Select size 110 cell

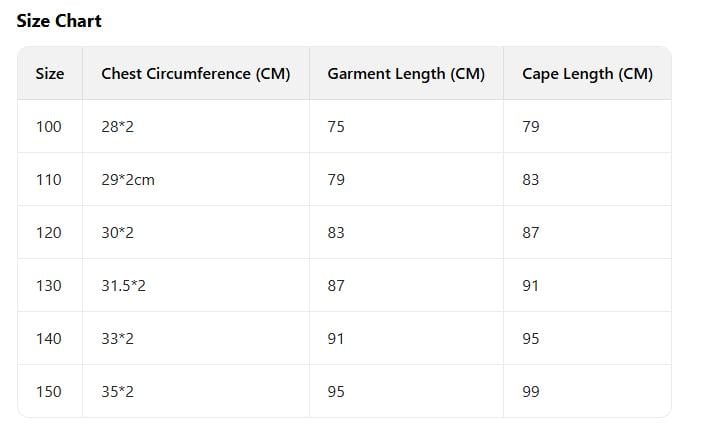49,180
